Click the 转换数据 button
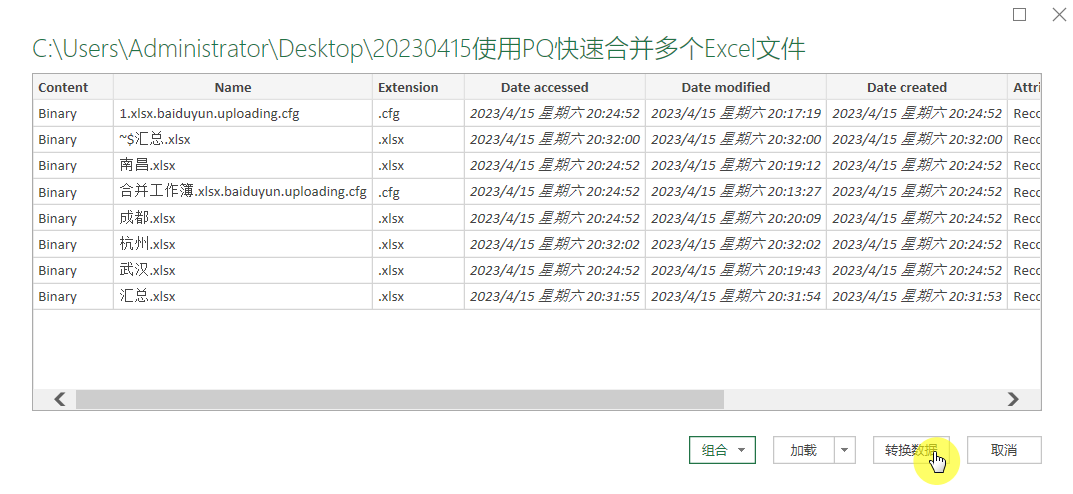 [x=911, y=450]
